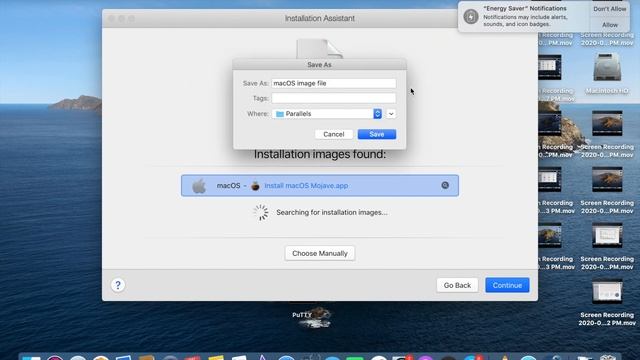Click Don't Allow on Energy Saver notification
The height and width of the screenshot is (360, 640).
610,9
